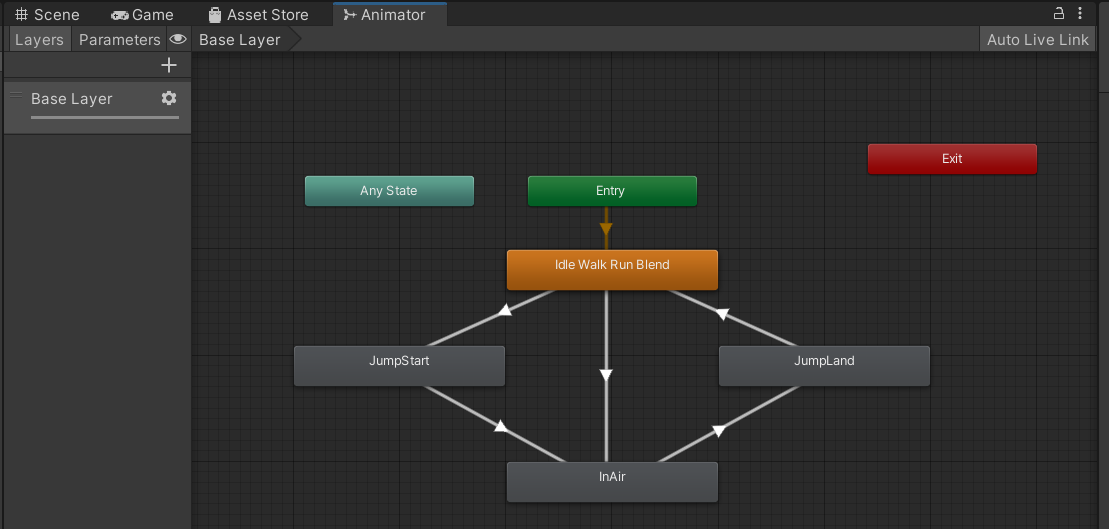Add a new layer with plus icon
This screenshot has height=529, width=1109.
[169, 65]
